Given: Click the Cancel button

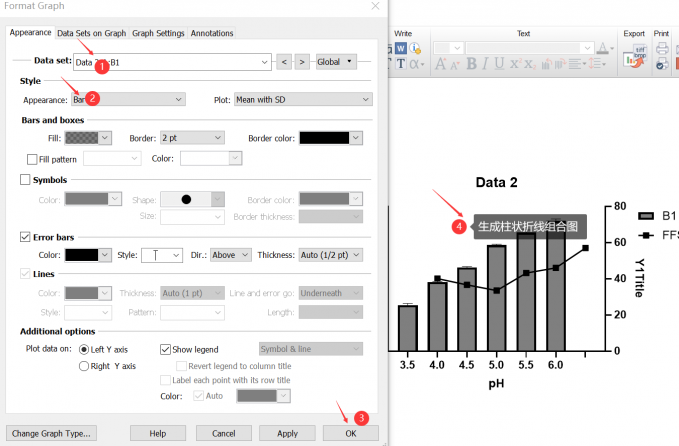Looking at the screenshot, I should [x=224, y=433].
